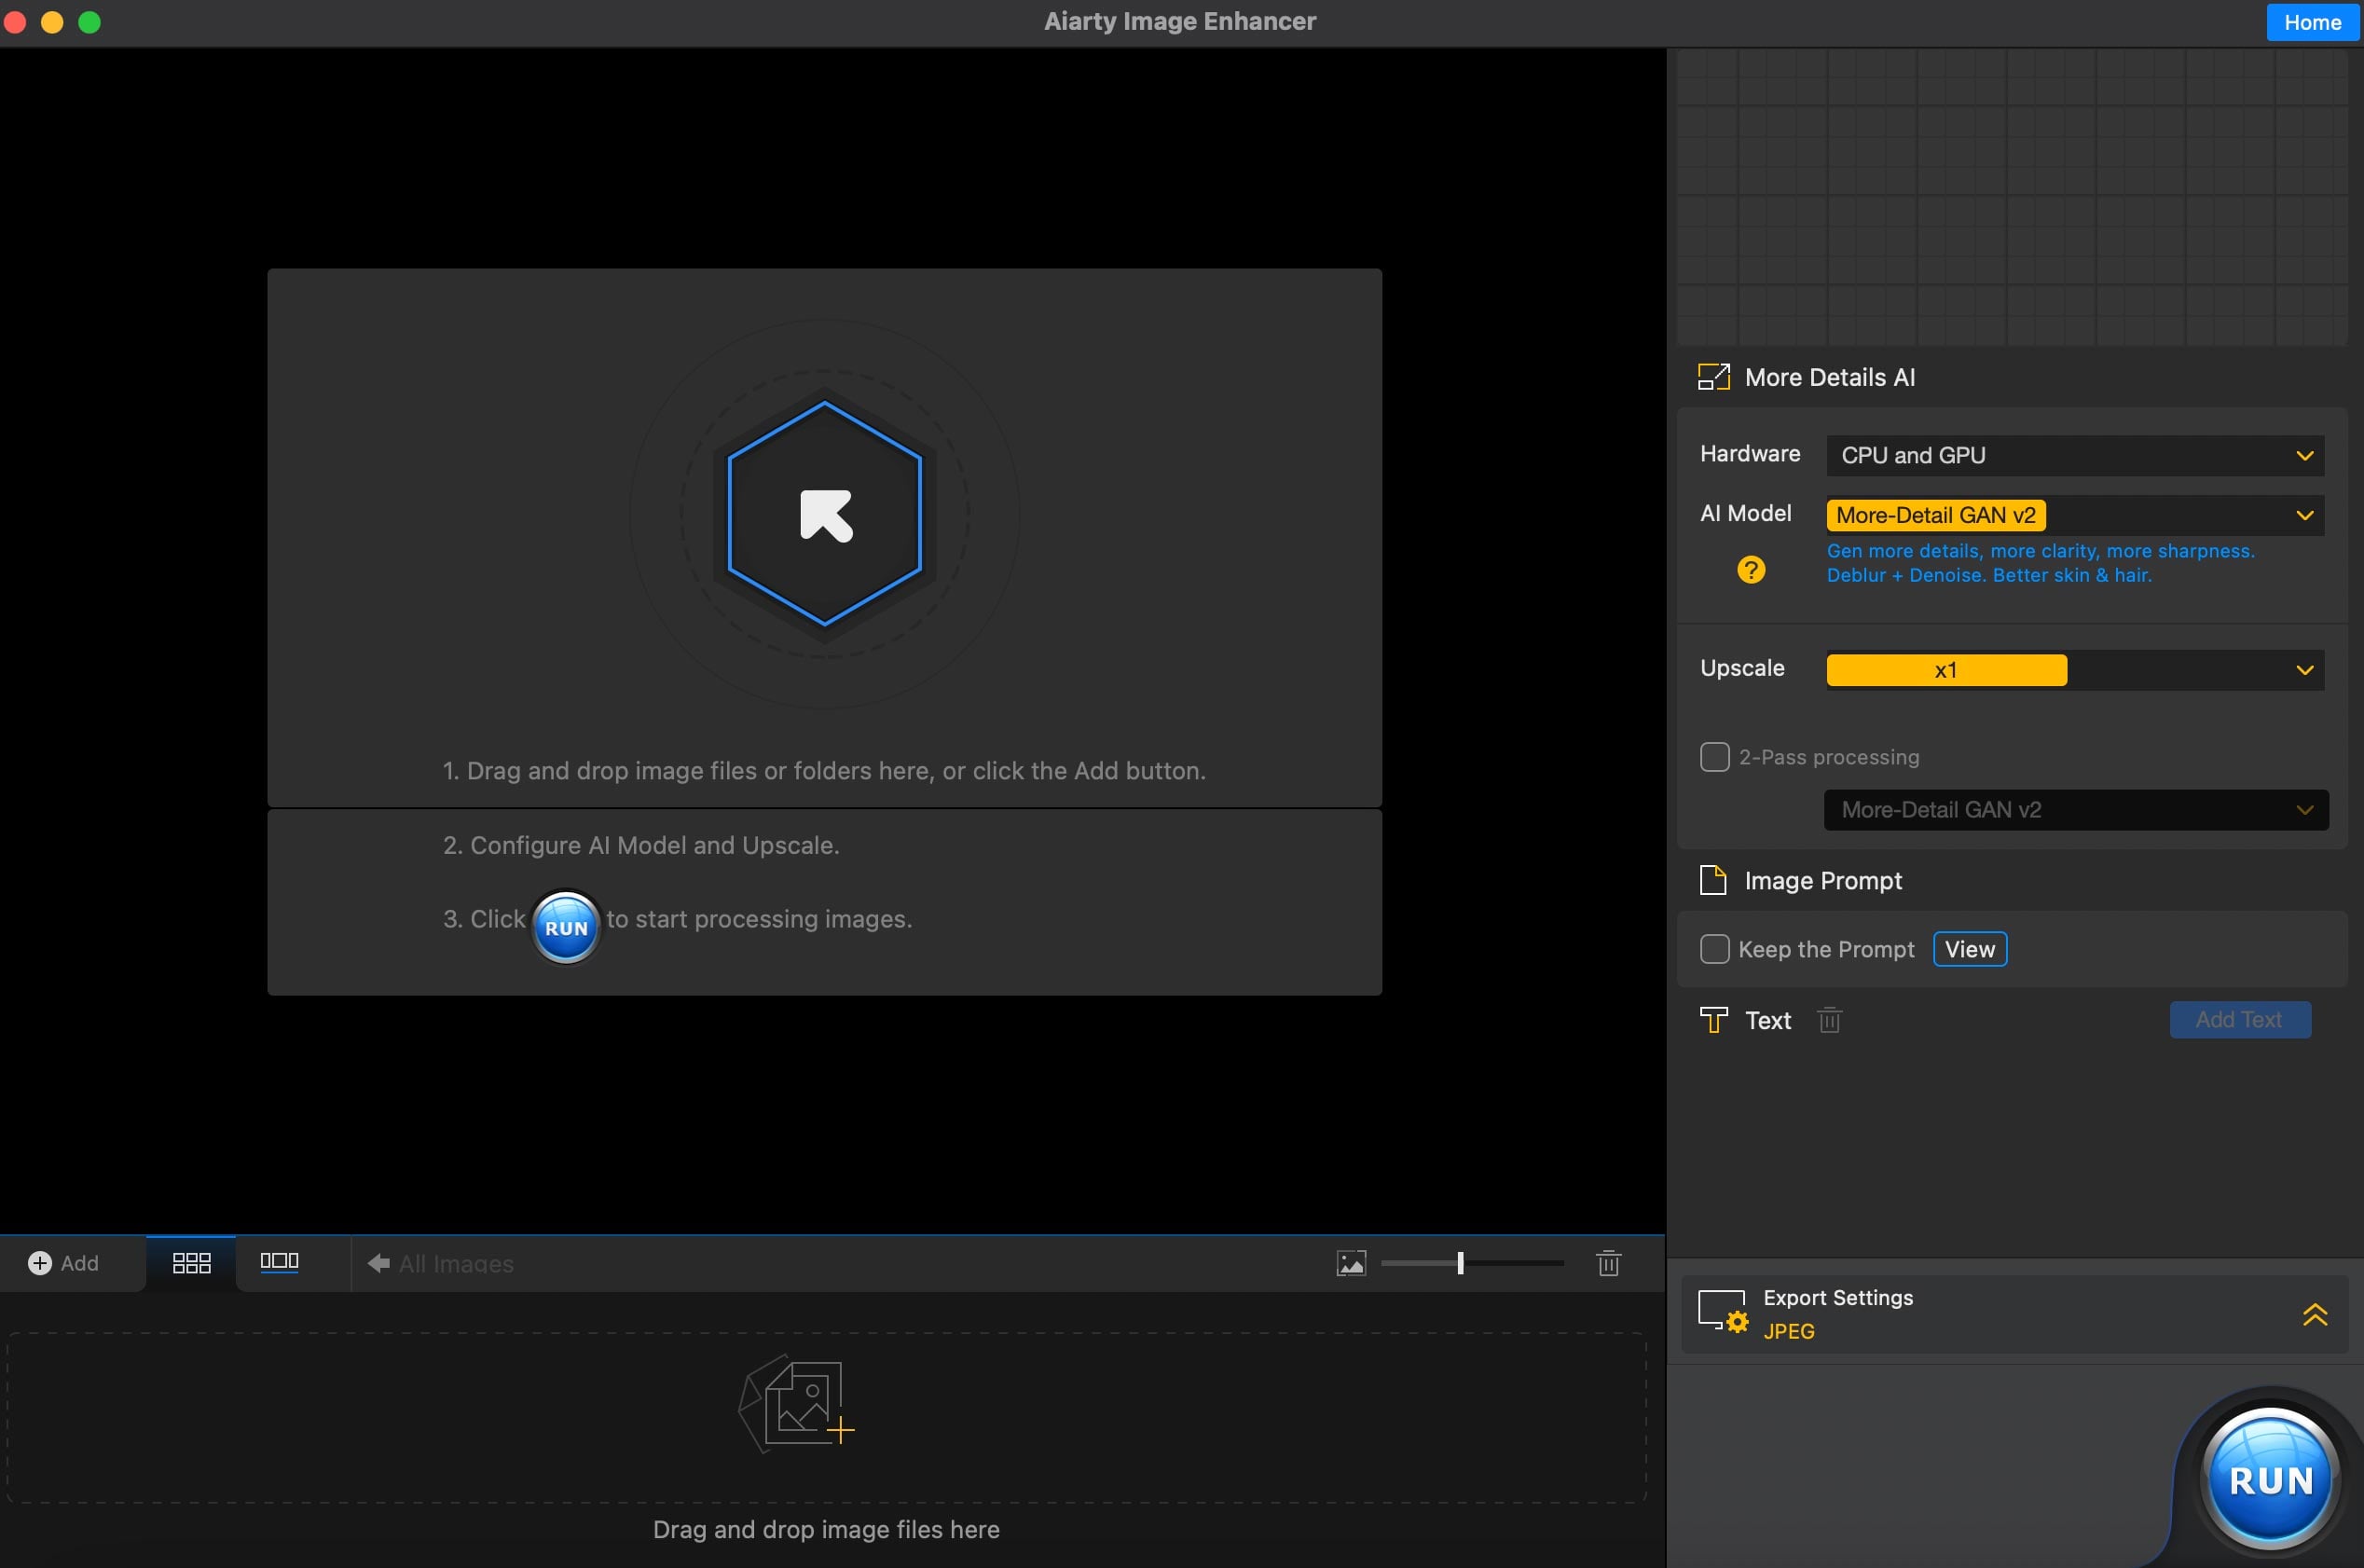Click the View button beside Keep the Prompt

1969,949
